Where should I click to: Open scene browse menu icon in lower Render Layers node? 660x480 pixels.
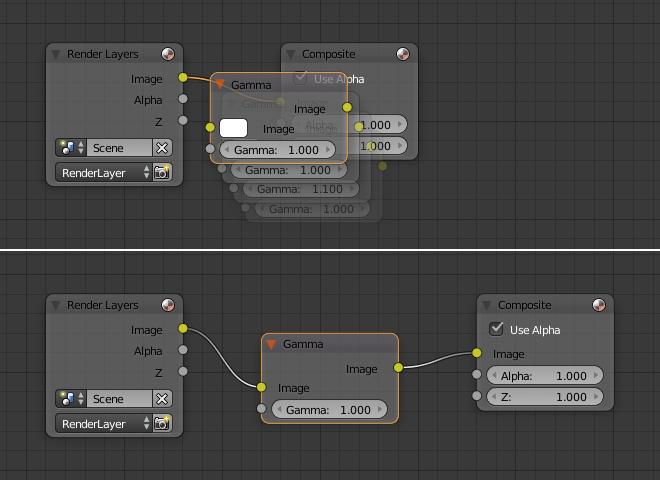[x=71, y=399]
